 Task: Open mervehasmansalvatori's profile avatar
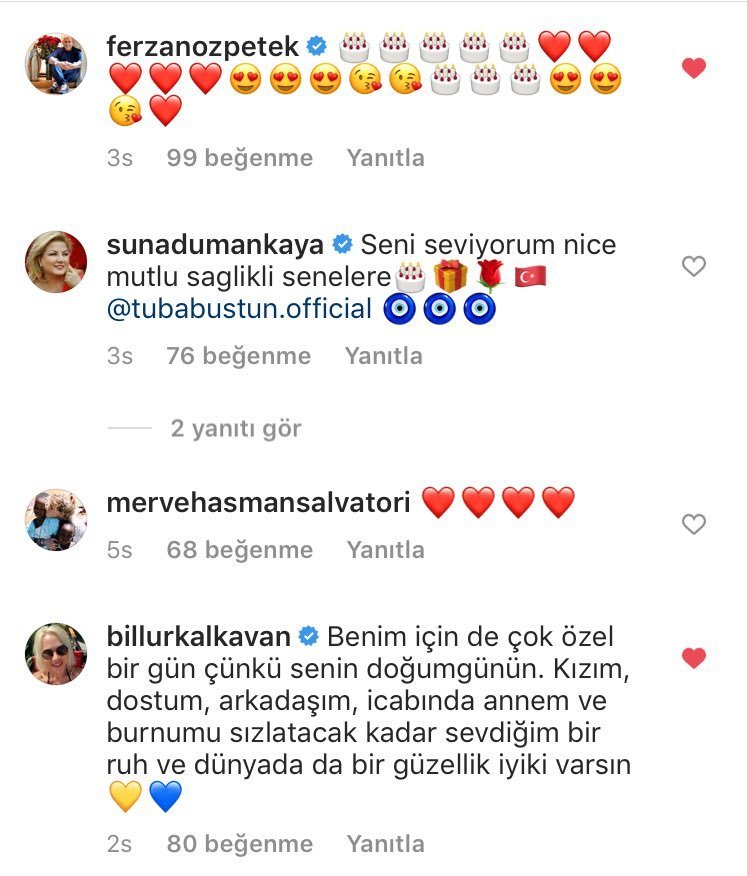tap(56, 520)
